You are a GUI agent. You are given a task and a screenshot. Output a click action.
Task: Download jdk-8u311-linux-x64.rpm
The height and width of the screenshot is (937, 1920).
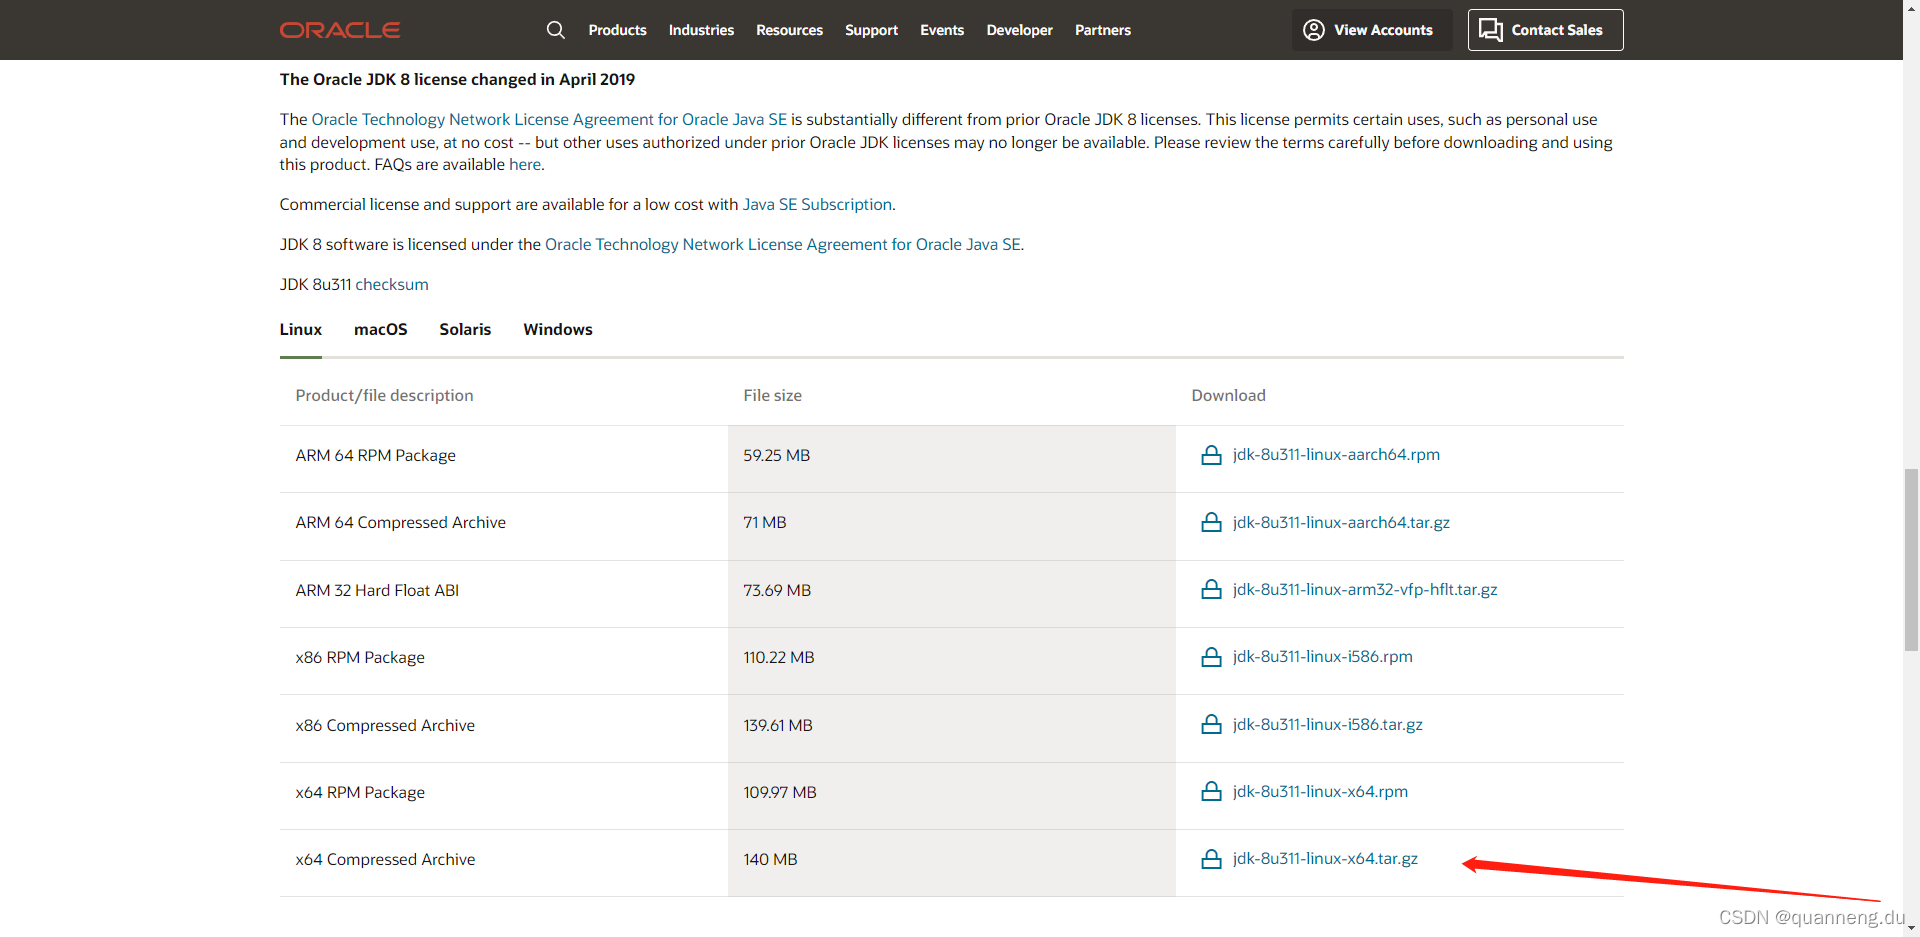(1320, 792)
